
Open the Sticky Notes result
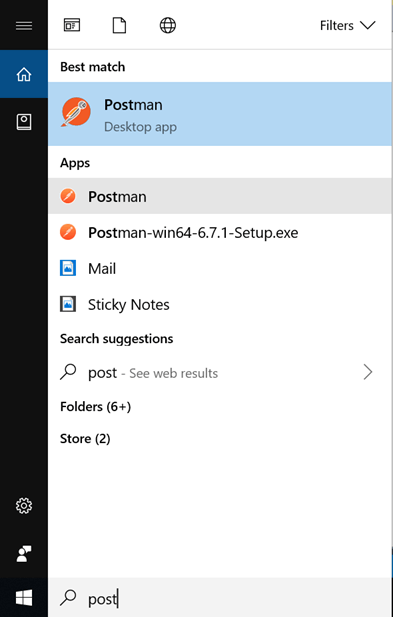220,304
